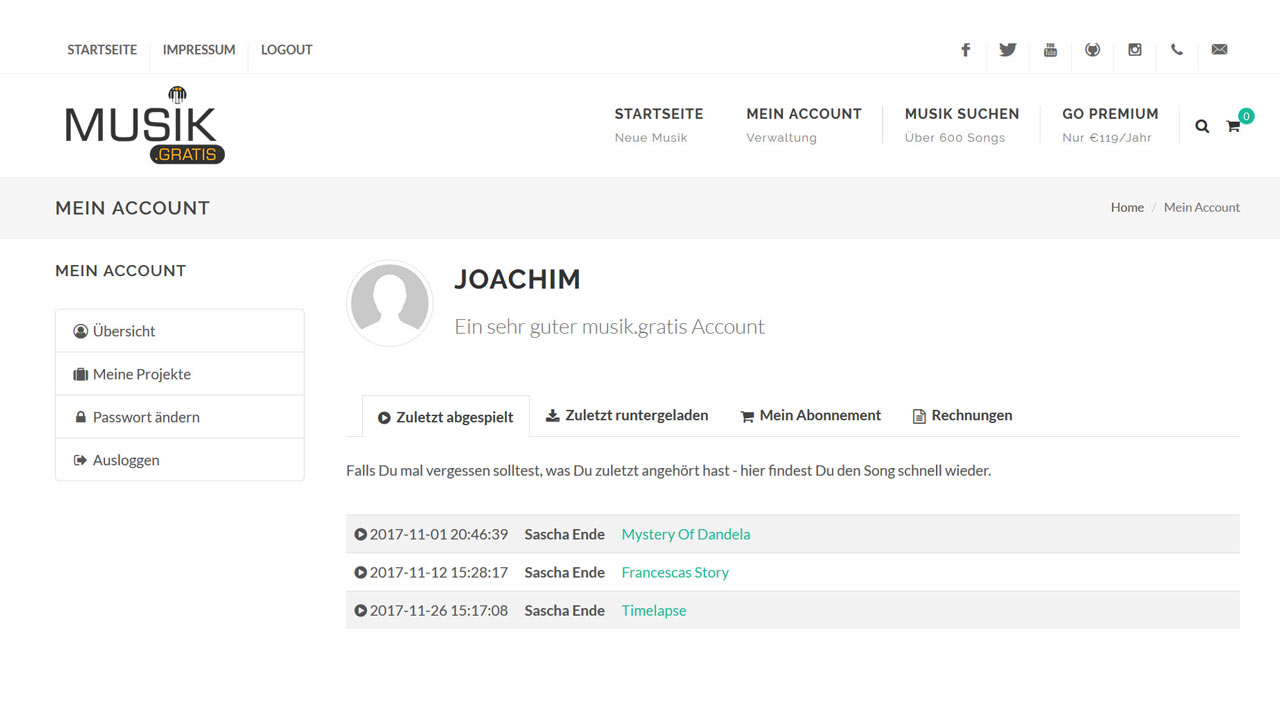Open the YouTube channel icon
The width and height of the screenshot is (1280, 720).
point(1050,50)
